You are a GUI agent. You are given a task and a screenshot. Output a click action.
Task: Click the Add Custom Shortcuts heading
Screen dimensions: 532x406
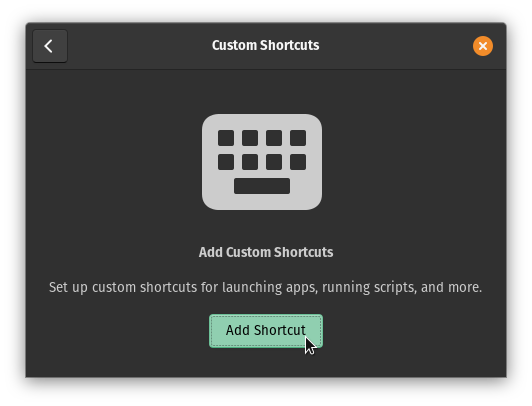266,252
